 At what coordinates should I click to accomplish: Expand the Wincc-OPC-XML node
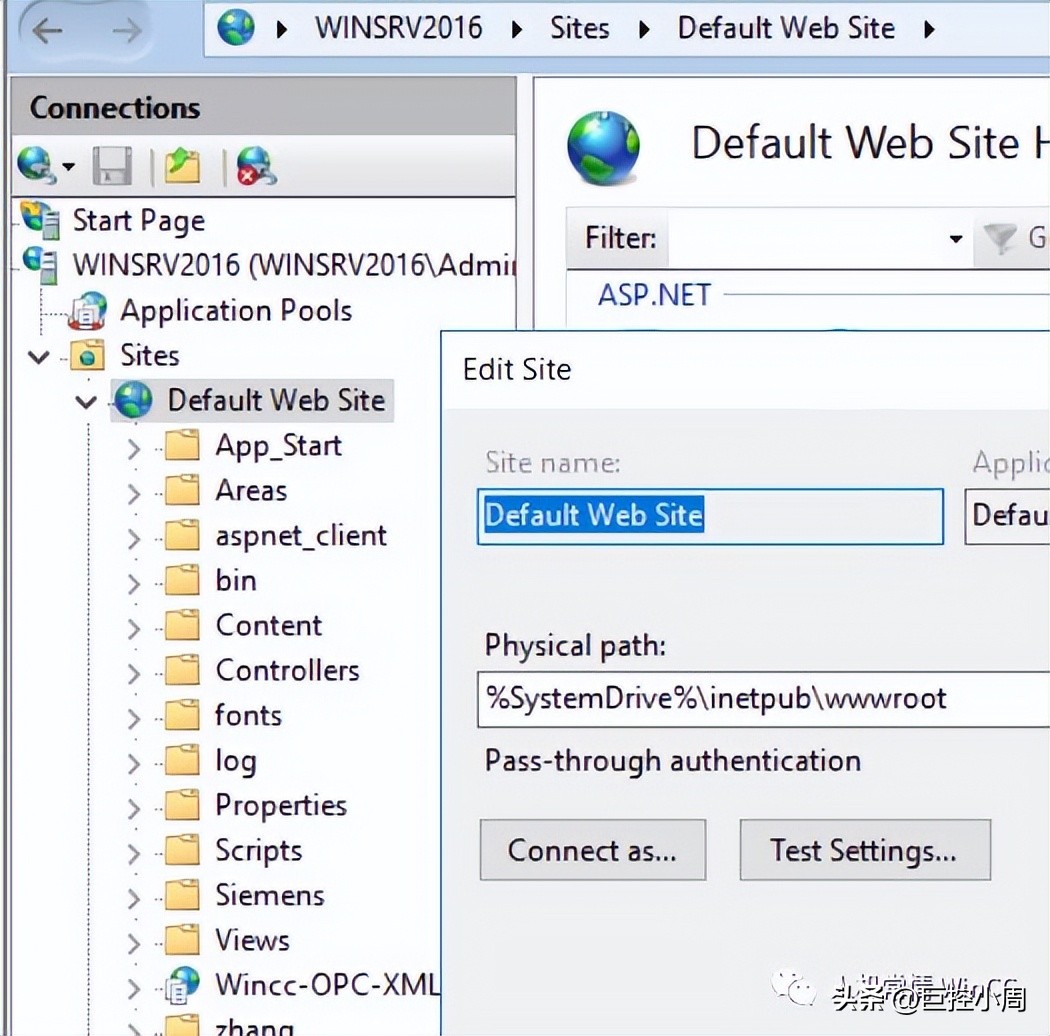coord(134,988)
